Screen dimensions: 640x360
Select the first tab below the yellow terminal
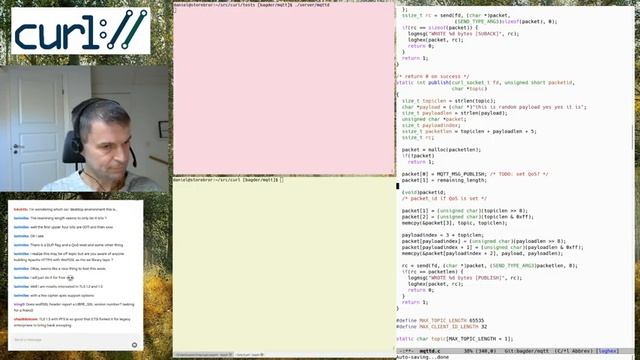pos(203,355)
